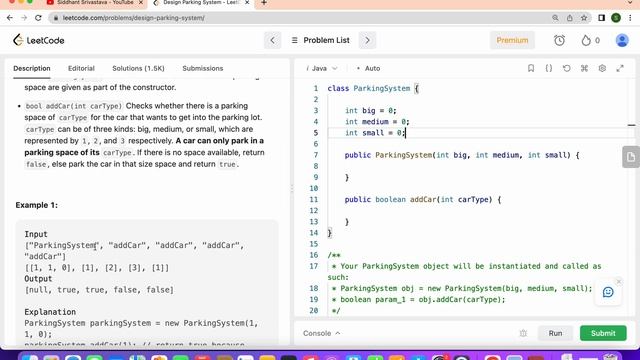Switch to the Siddhant Srivastava YouTube tab
The height and width of the screenshot is (360, 640).
95,3
